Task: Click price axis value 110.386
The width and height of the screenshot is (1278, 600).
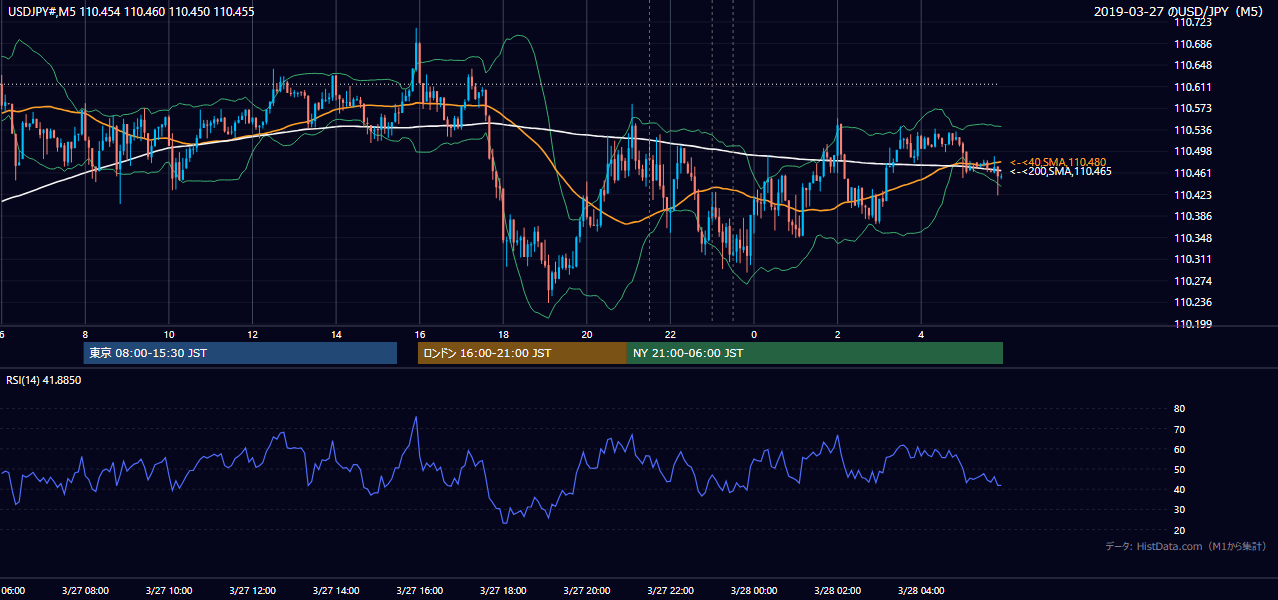Action: [x=1193, y=216]
